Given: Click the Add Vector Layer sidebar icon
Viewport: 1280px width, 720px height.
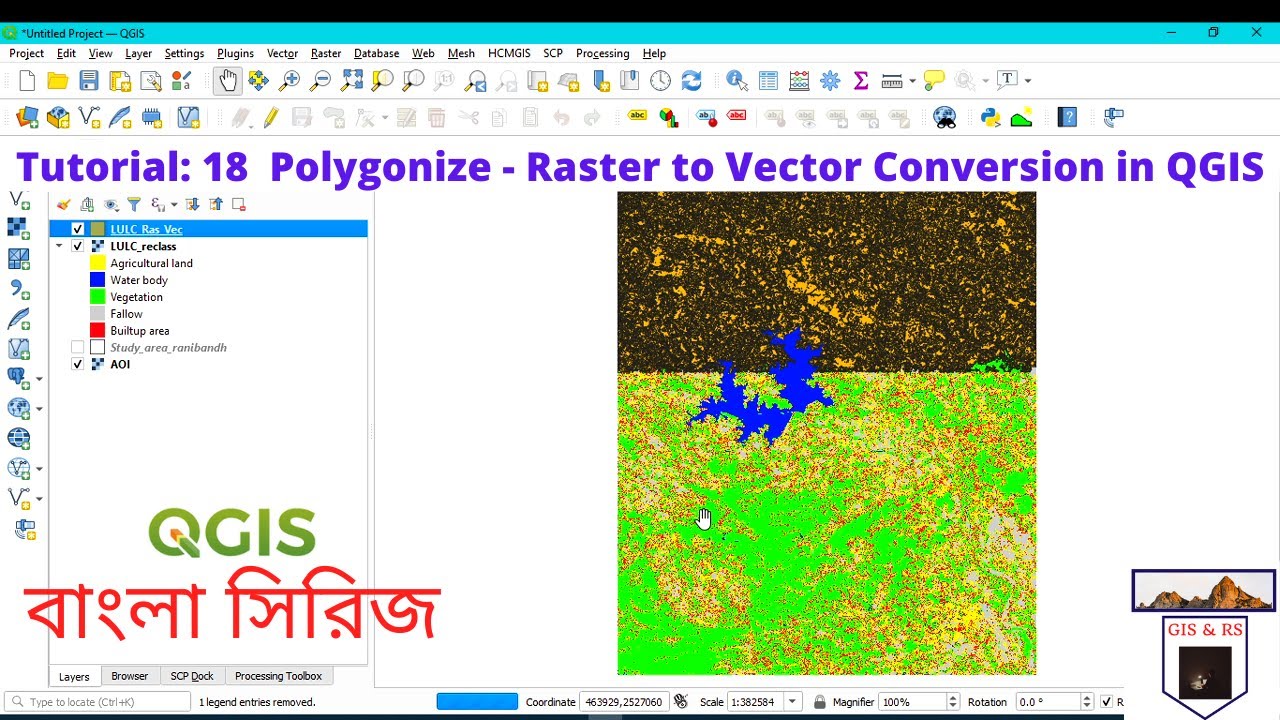Looking at the screenshot, I should tap(19, 199).
